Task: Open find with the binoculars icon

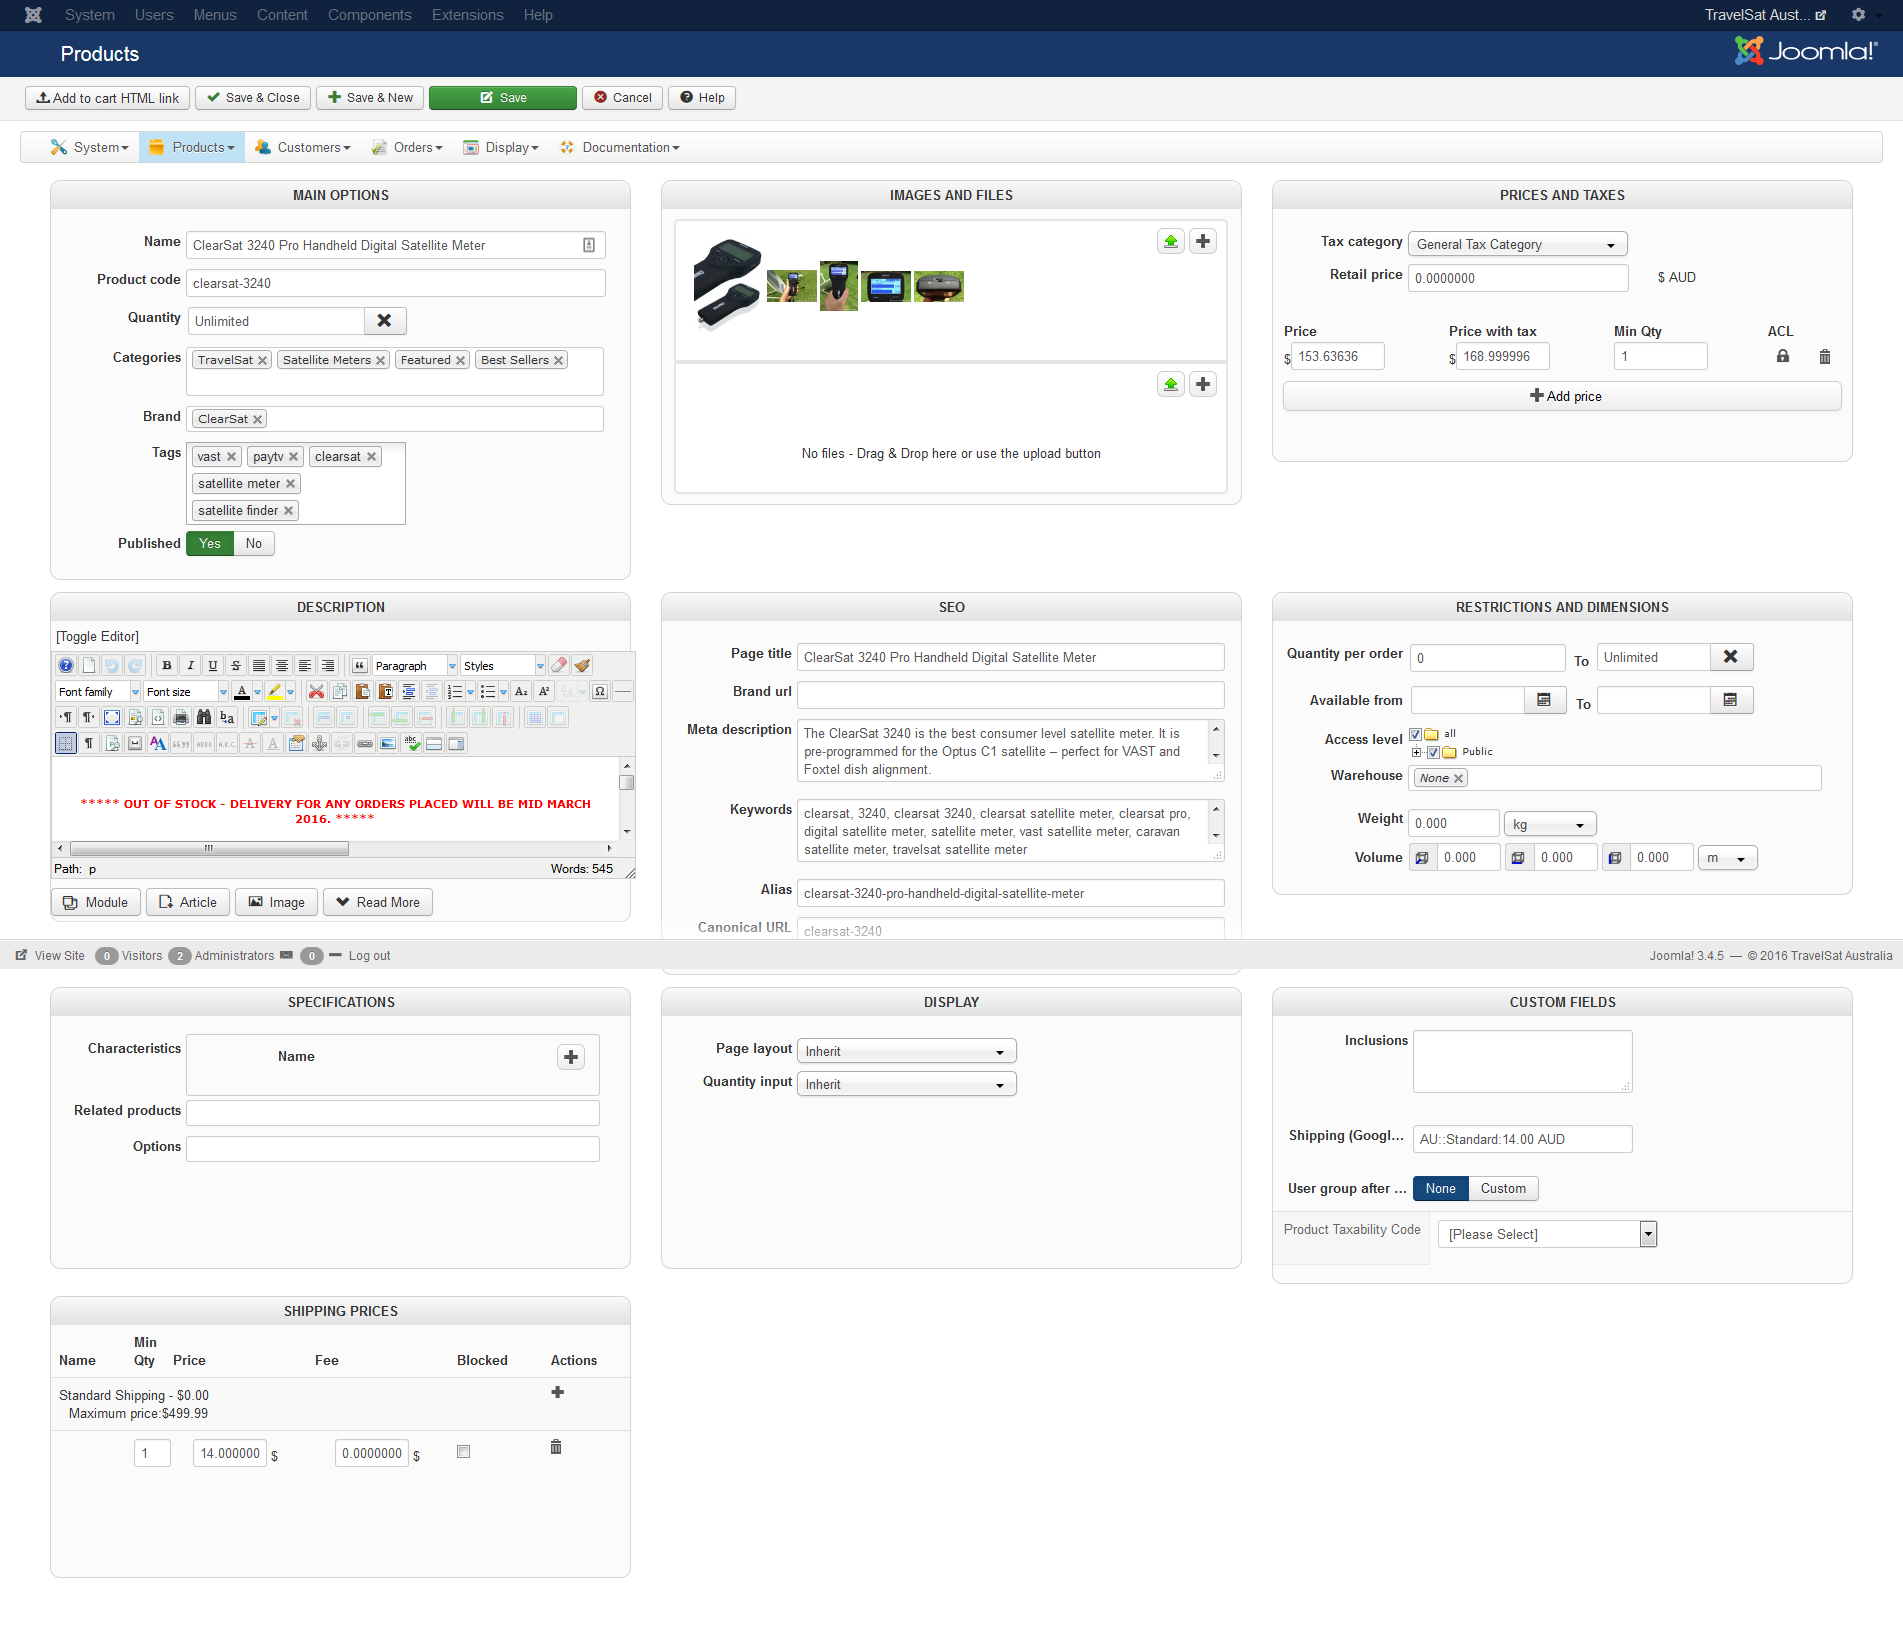Action: 204,718
